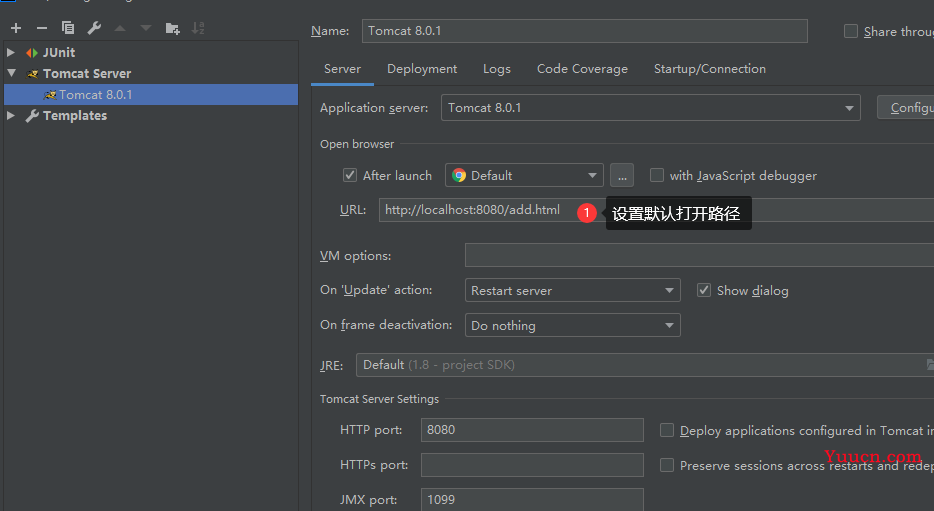Open the On 'Update' action dropdown
Viewport: 934px width, 511px height.
(572, 291)
